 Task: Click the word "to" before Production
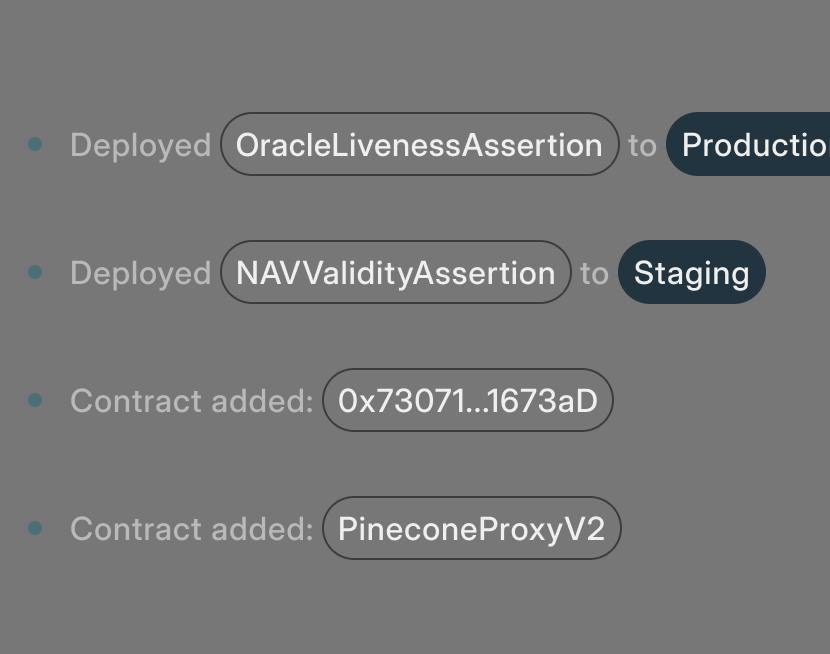[x=642, y=145]
